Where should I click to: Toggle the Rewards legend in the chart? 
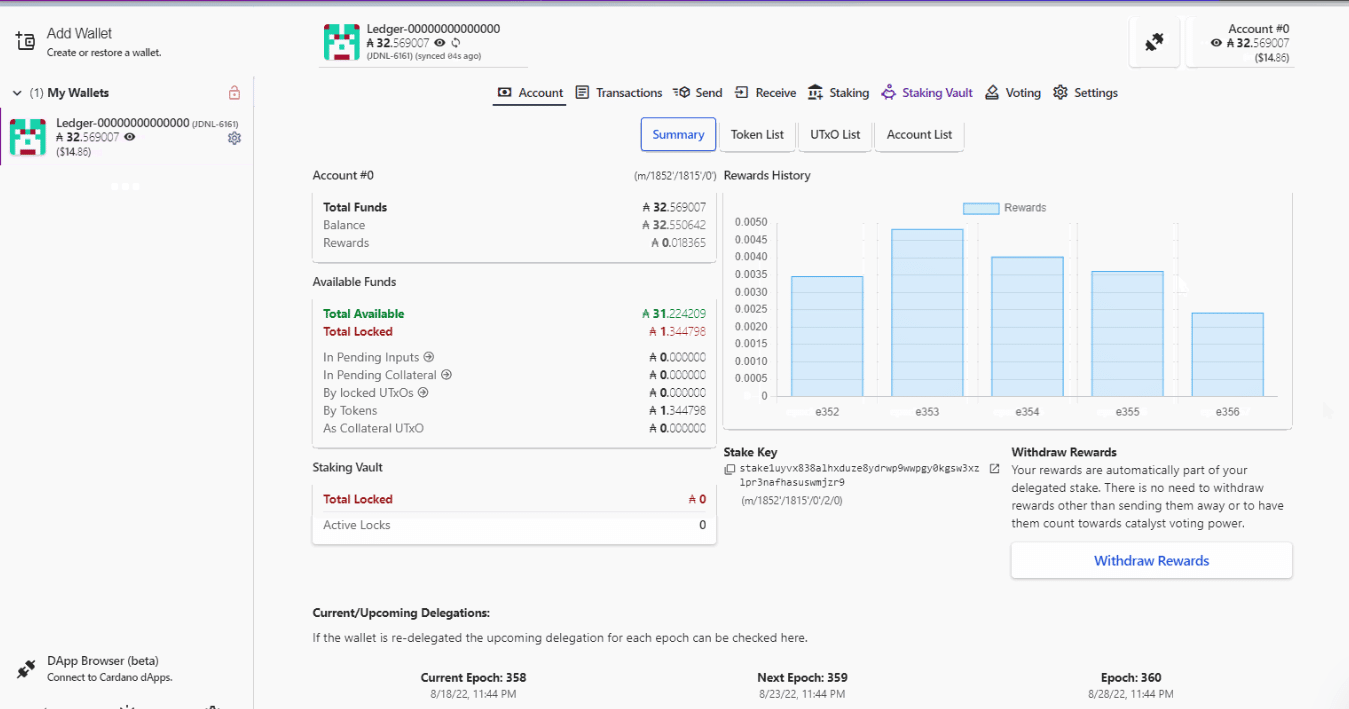coord(1004,208)
